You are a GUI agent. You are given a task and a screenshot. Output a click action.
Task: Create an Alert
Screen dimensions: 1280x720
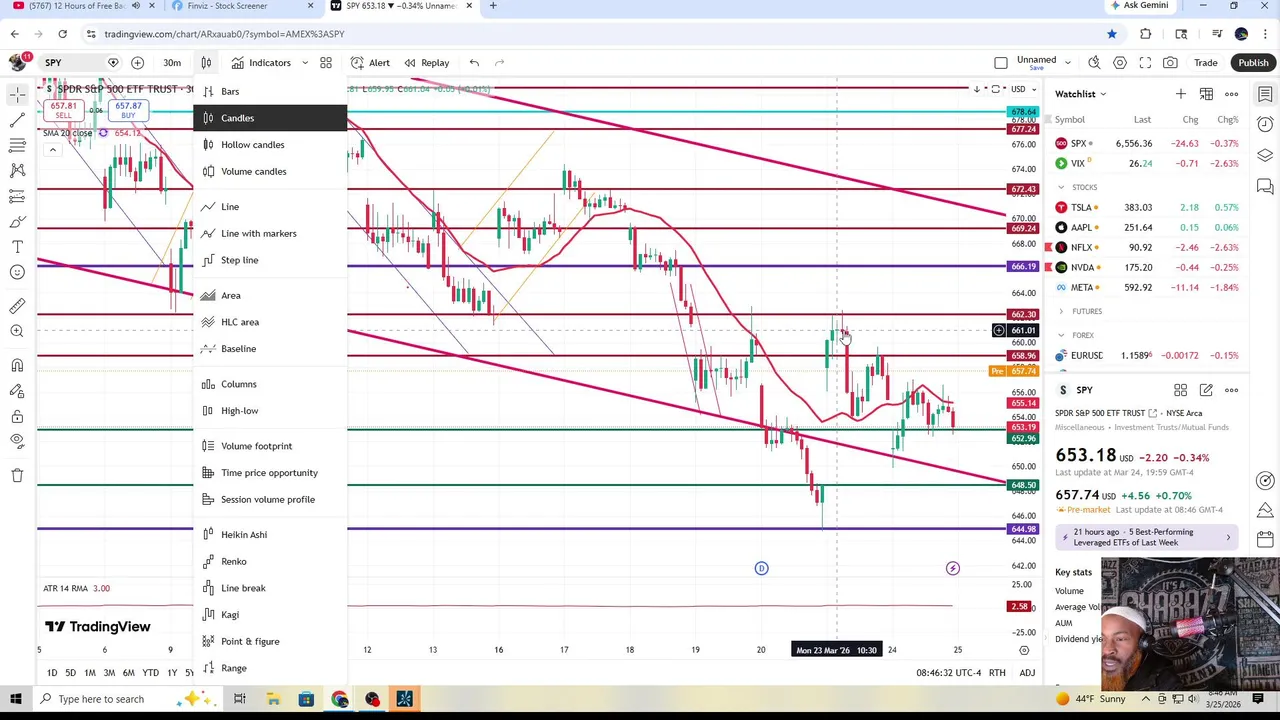[370, 63]
